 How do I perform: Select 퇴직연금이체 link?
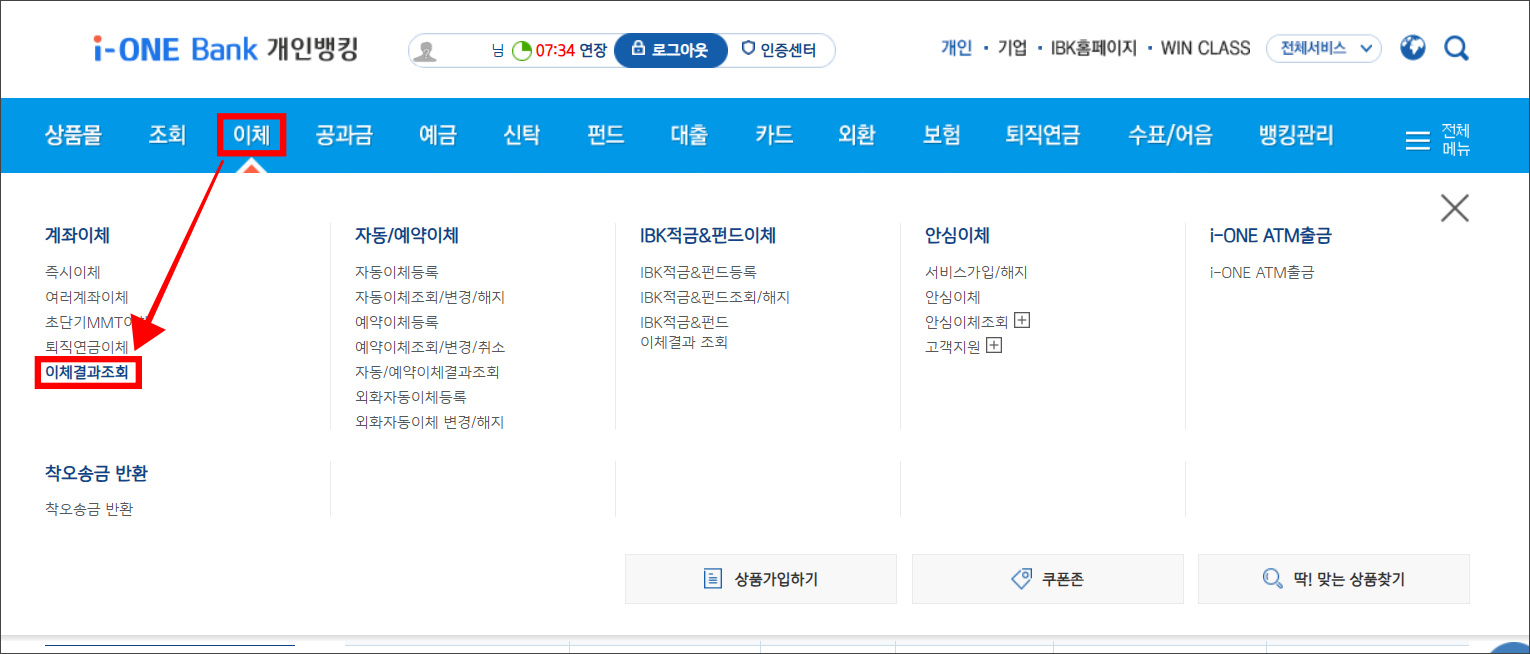87,347
